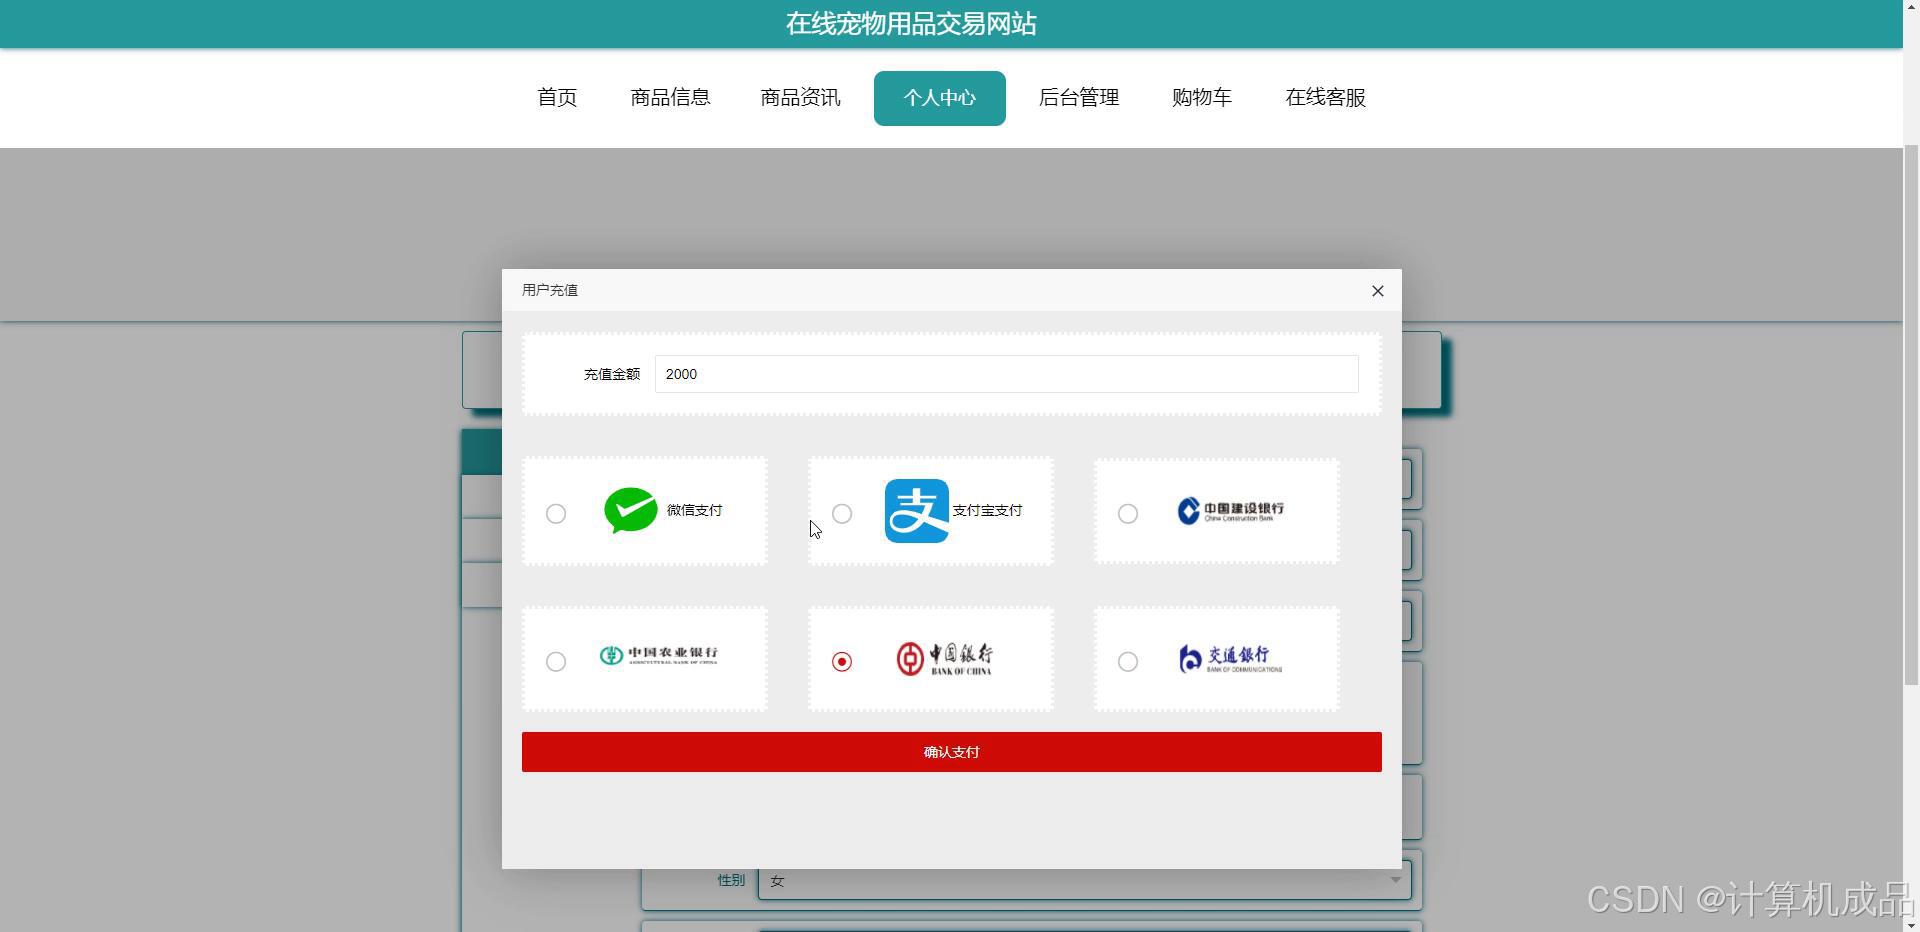This screenshot has width=1920, height=932.
Task: Switch to the 个人中心 tab
Action: coord(940,98)
